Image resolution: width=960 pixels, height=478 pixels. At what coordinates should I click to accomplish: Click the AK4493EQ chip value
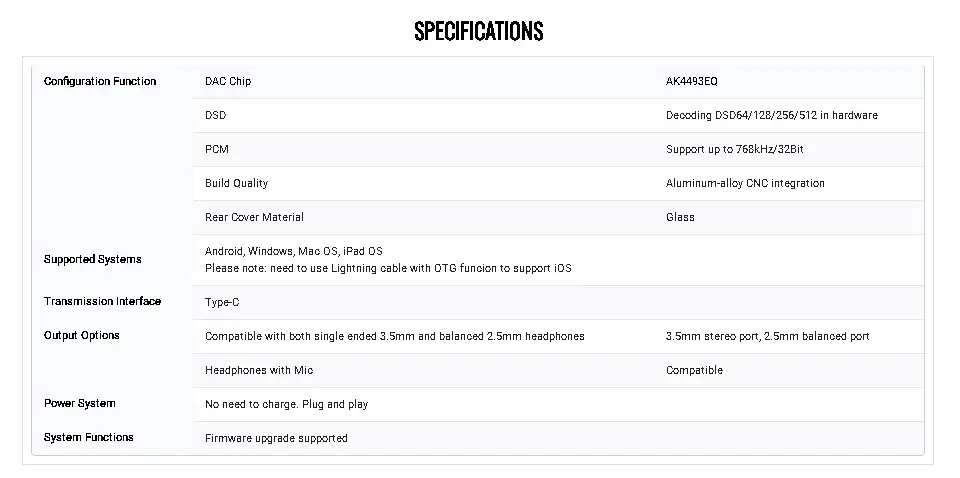[x=692, y=81]
